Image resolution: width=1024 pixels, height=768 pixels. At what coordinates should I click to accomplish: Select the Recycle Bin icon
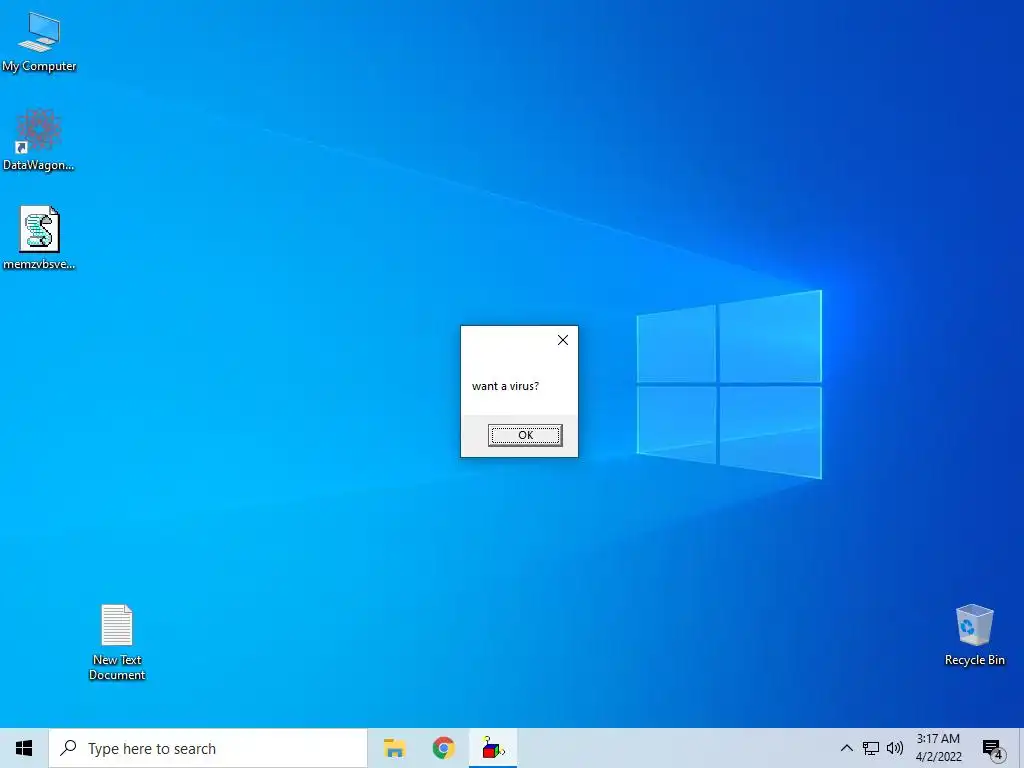point(974,635)
